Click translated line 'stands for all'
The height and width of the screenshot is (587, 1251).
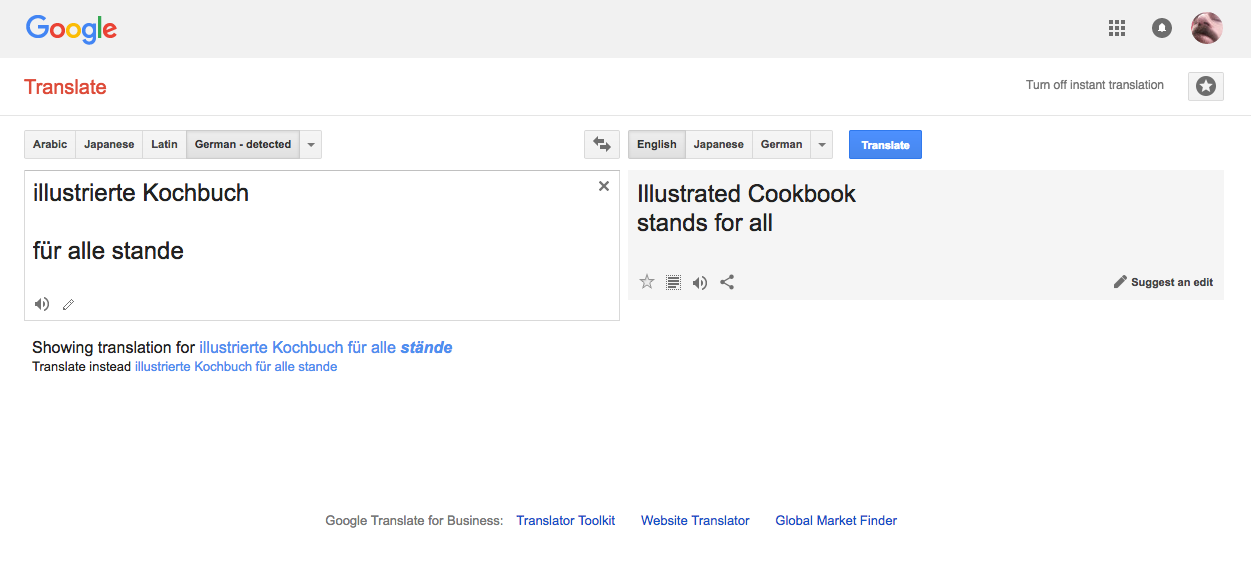pyautogui.click(x=705, y=223)
